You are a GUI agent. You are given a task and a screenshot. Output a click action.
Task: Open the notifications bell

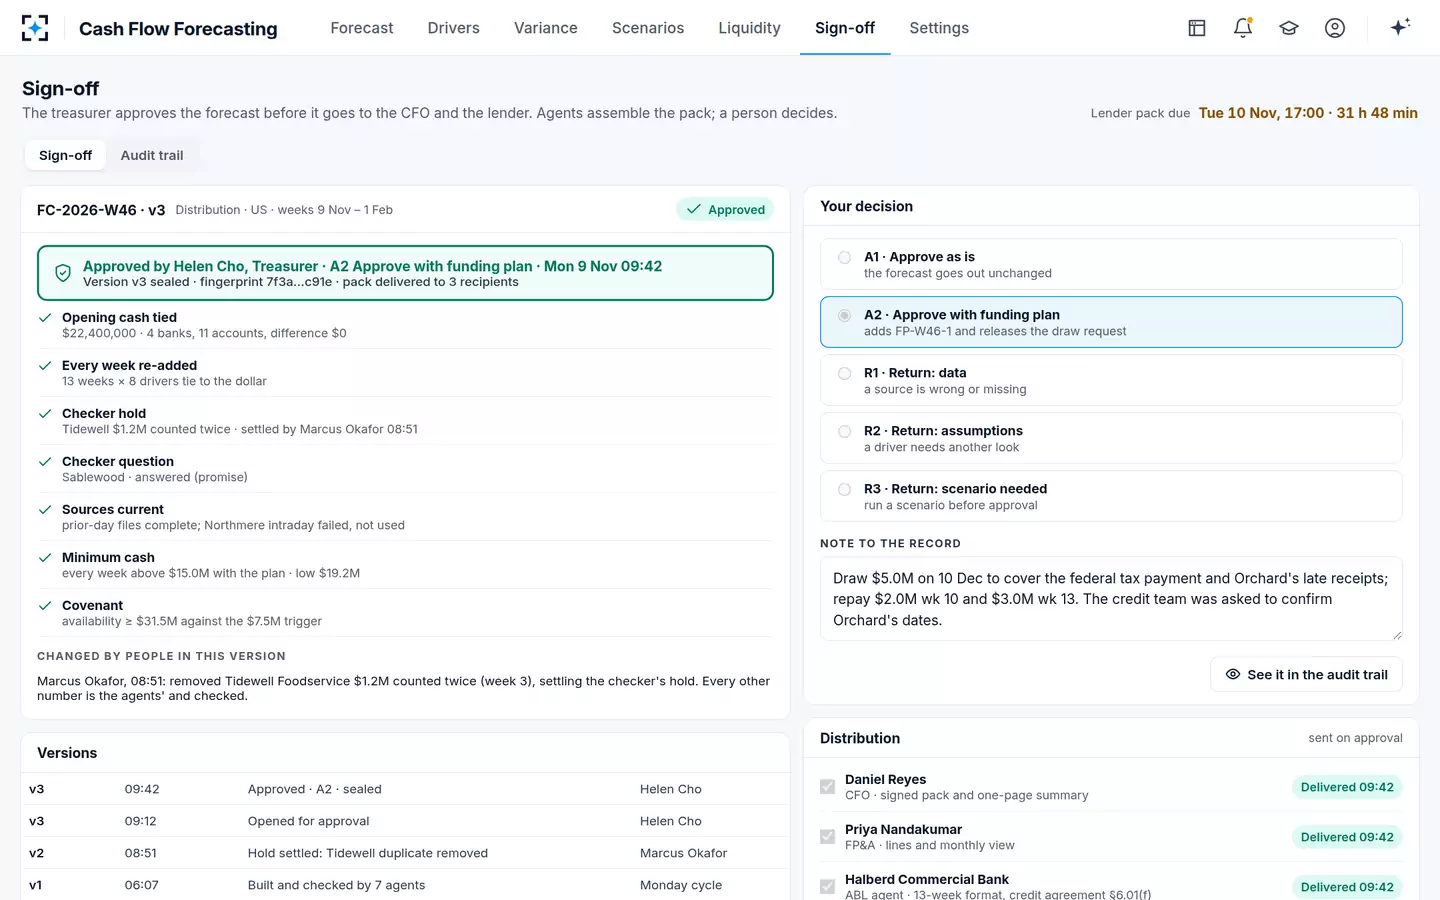coord(1243,28)
